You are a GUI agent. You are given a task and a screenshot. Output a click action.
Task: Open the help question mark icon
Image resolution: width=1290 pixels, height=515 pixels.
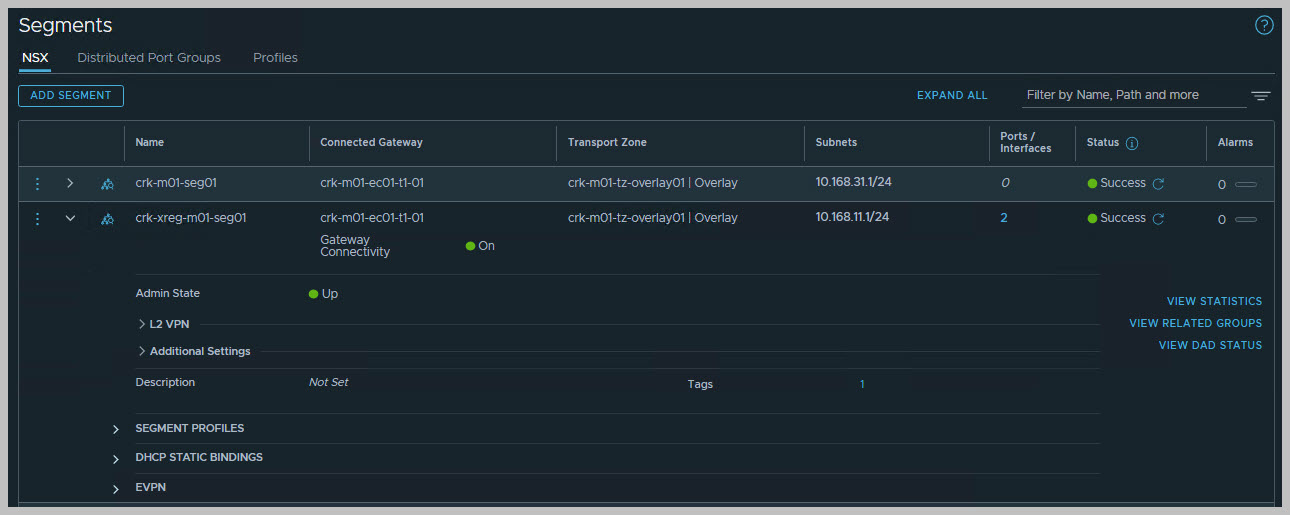[x=1264, y=26]
